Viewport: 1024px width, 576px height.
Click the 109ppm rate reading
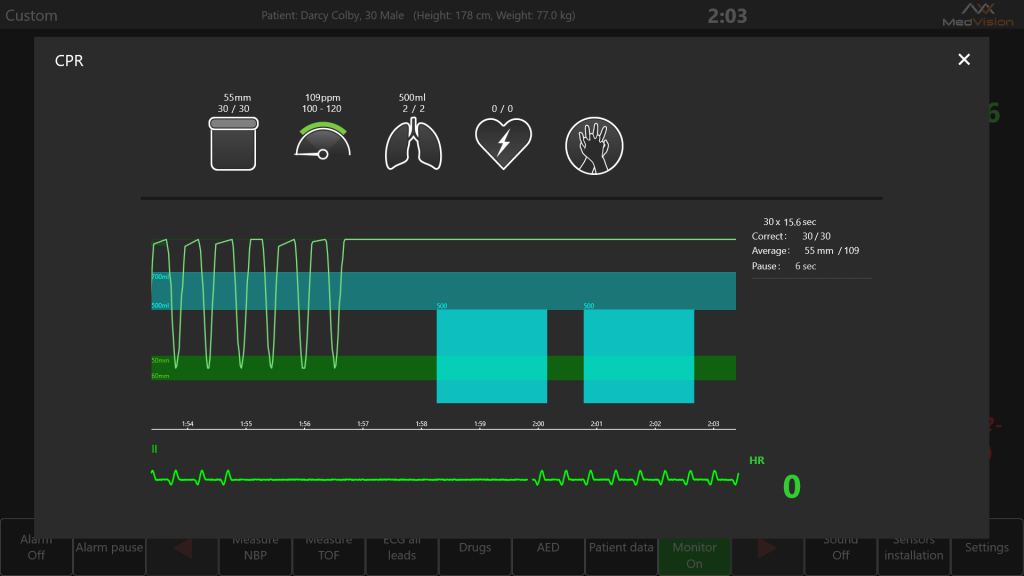coord(323,97)
